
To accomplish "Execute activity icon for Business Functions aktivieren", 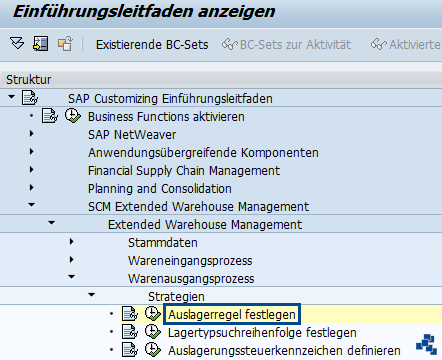I will click(x=73, y=116).
